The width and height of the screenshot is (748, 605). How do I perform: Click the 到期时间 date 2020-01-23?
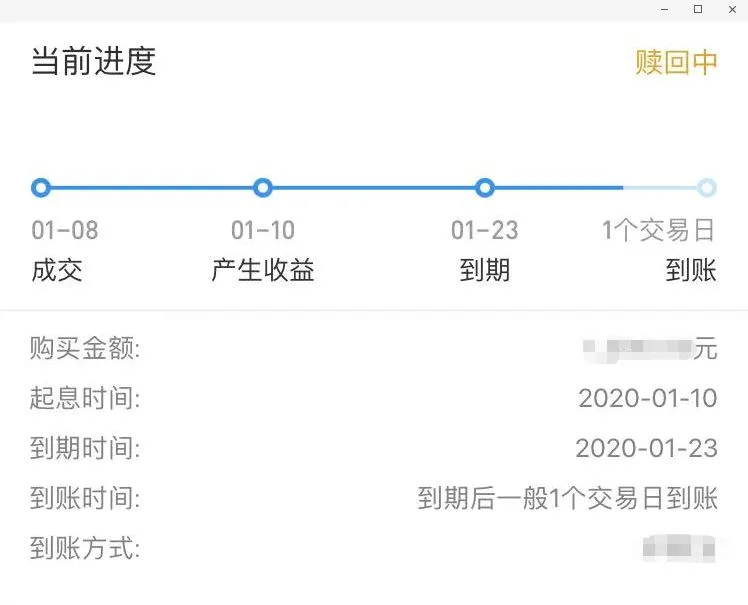[x=646, y=448]
